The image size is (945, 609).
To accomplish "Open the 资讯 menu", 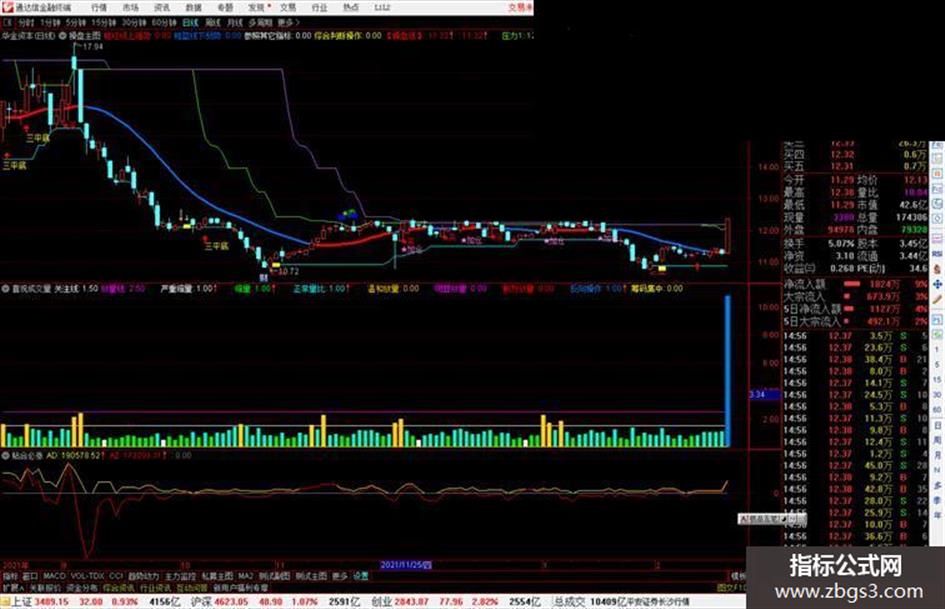I will (x=162, y=8).
